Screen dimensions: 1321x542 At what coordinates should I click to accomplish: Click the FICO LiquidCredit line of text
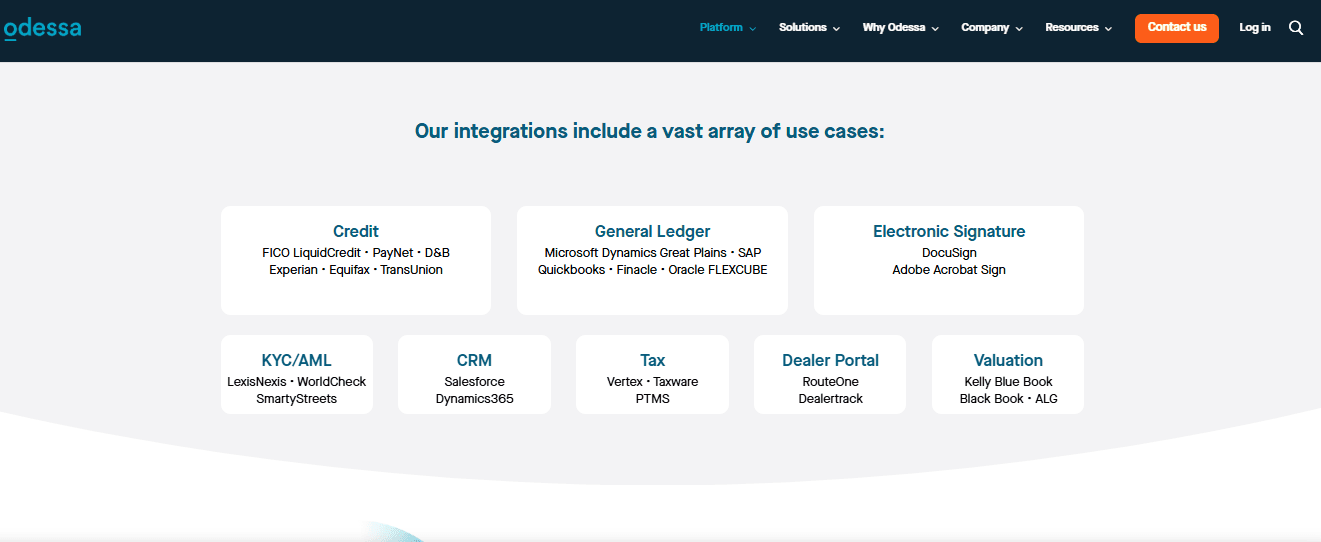pyautogui.click(x=356, y=253)
